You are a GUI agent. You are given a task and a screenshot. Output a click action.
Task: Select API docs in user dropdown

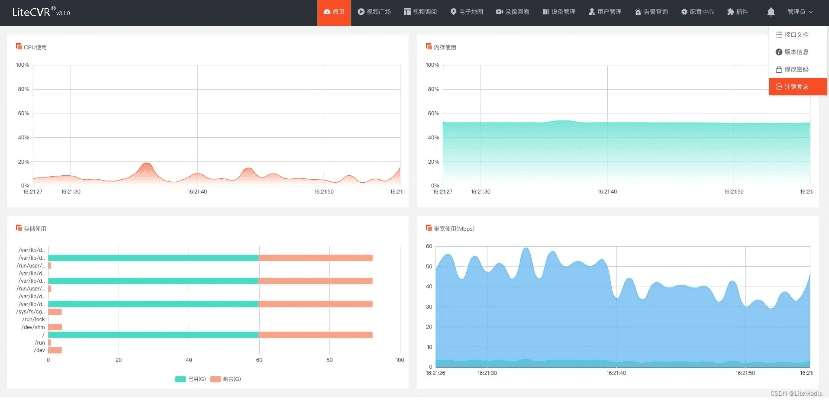797,35
